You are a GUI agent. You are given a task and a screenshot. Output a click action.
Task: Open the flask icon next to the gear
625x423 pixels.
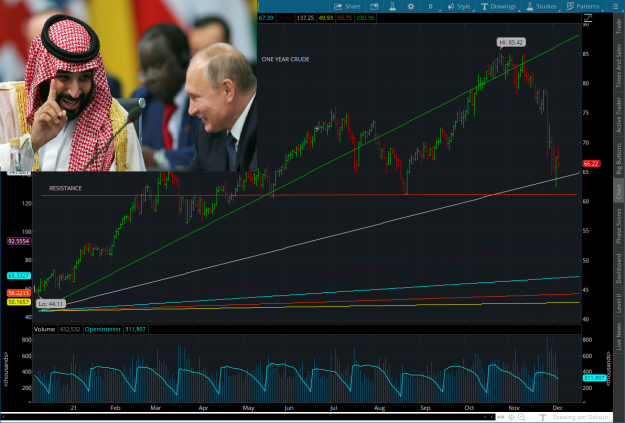point(393,6)
